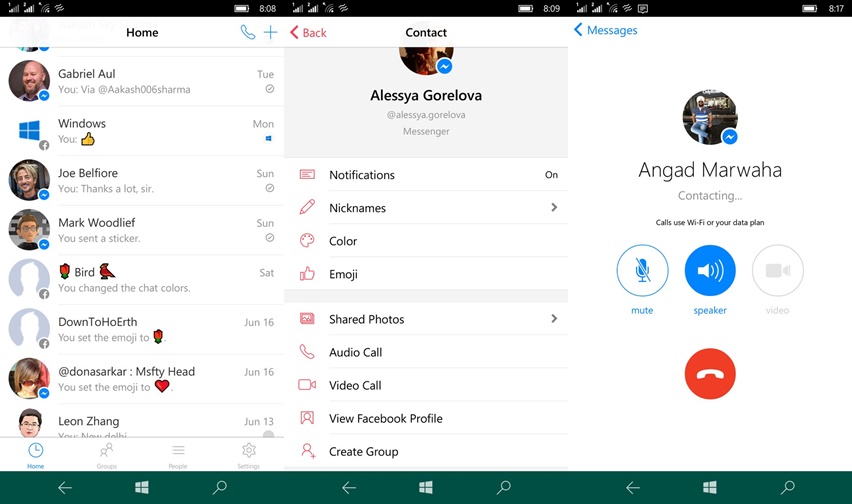Open Gabriel Aul's profile picture
The width and height of the screenshot is (852, 504).
tap(29, 80)
